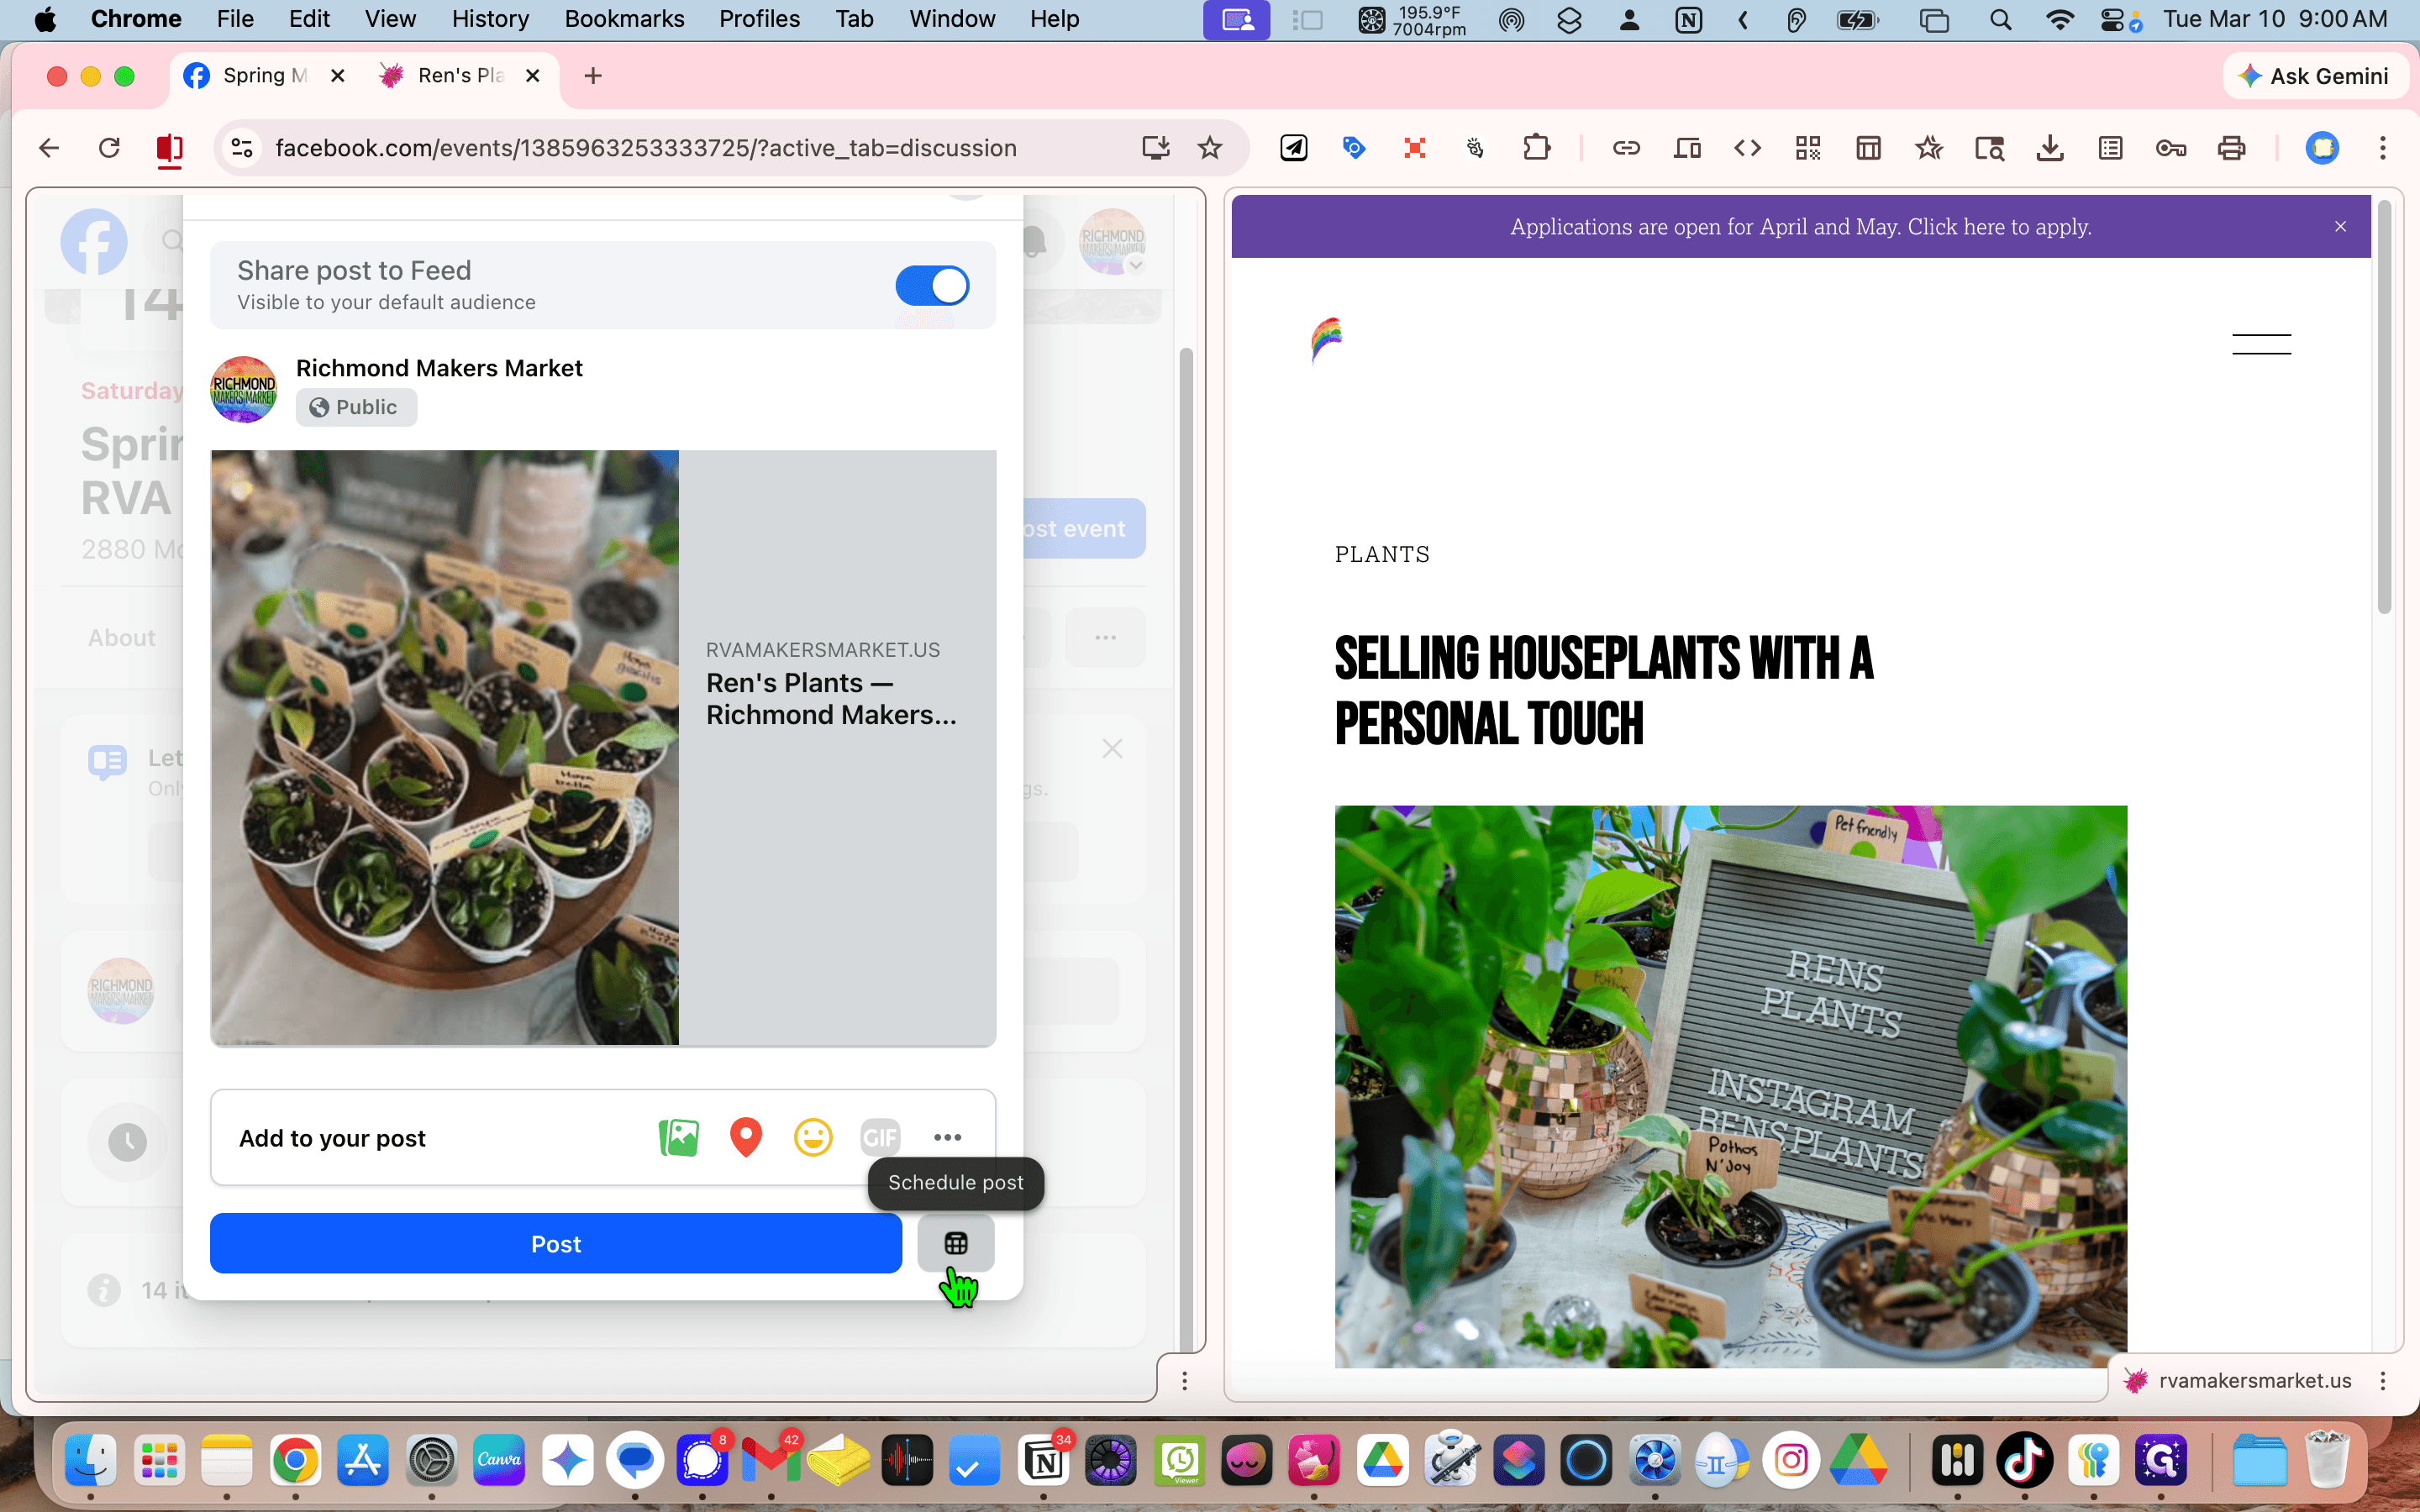Open the Rens Plants letterboard photo
This screenshot has width=2420, height=1512.
1730,1086
